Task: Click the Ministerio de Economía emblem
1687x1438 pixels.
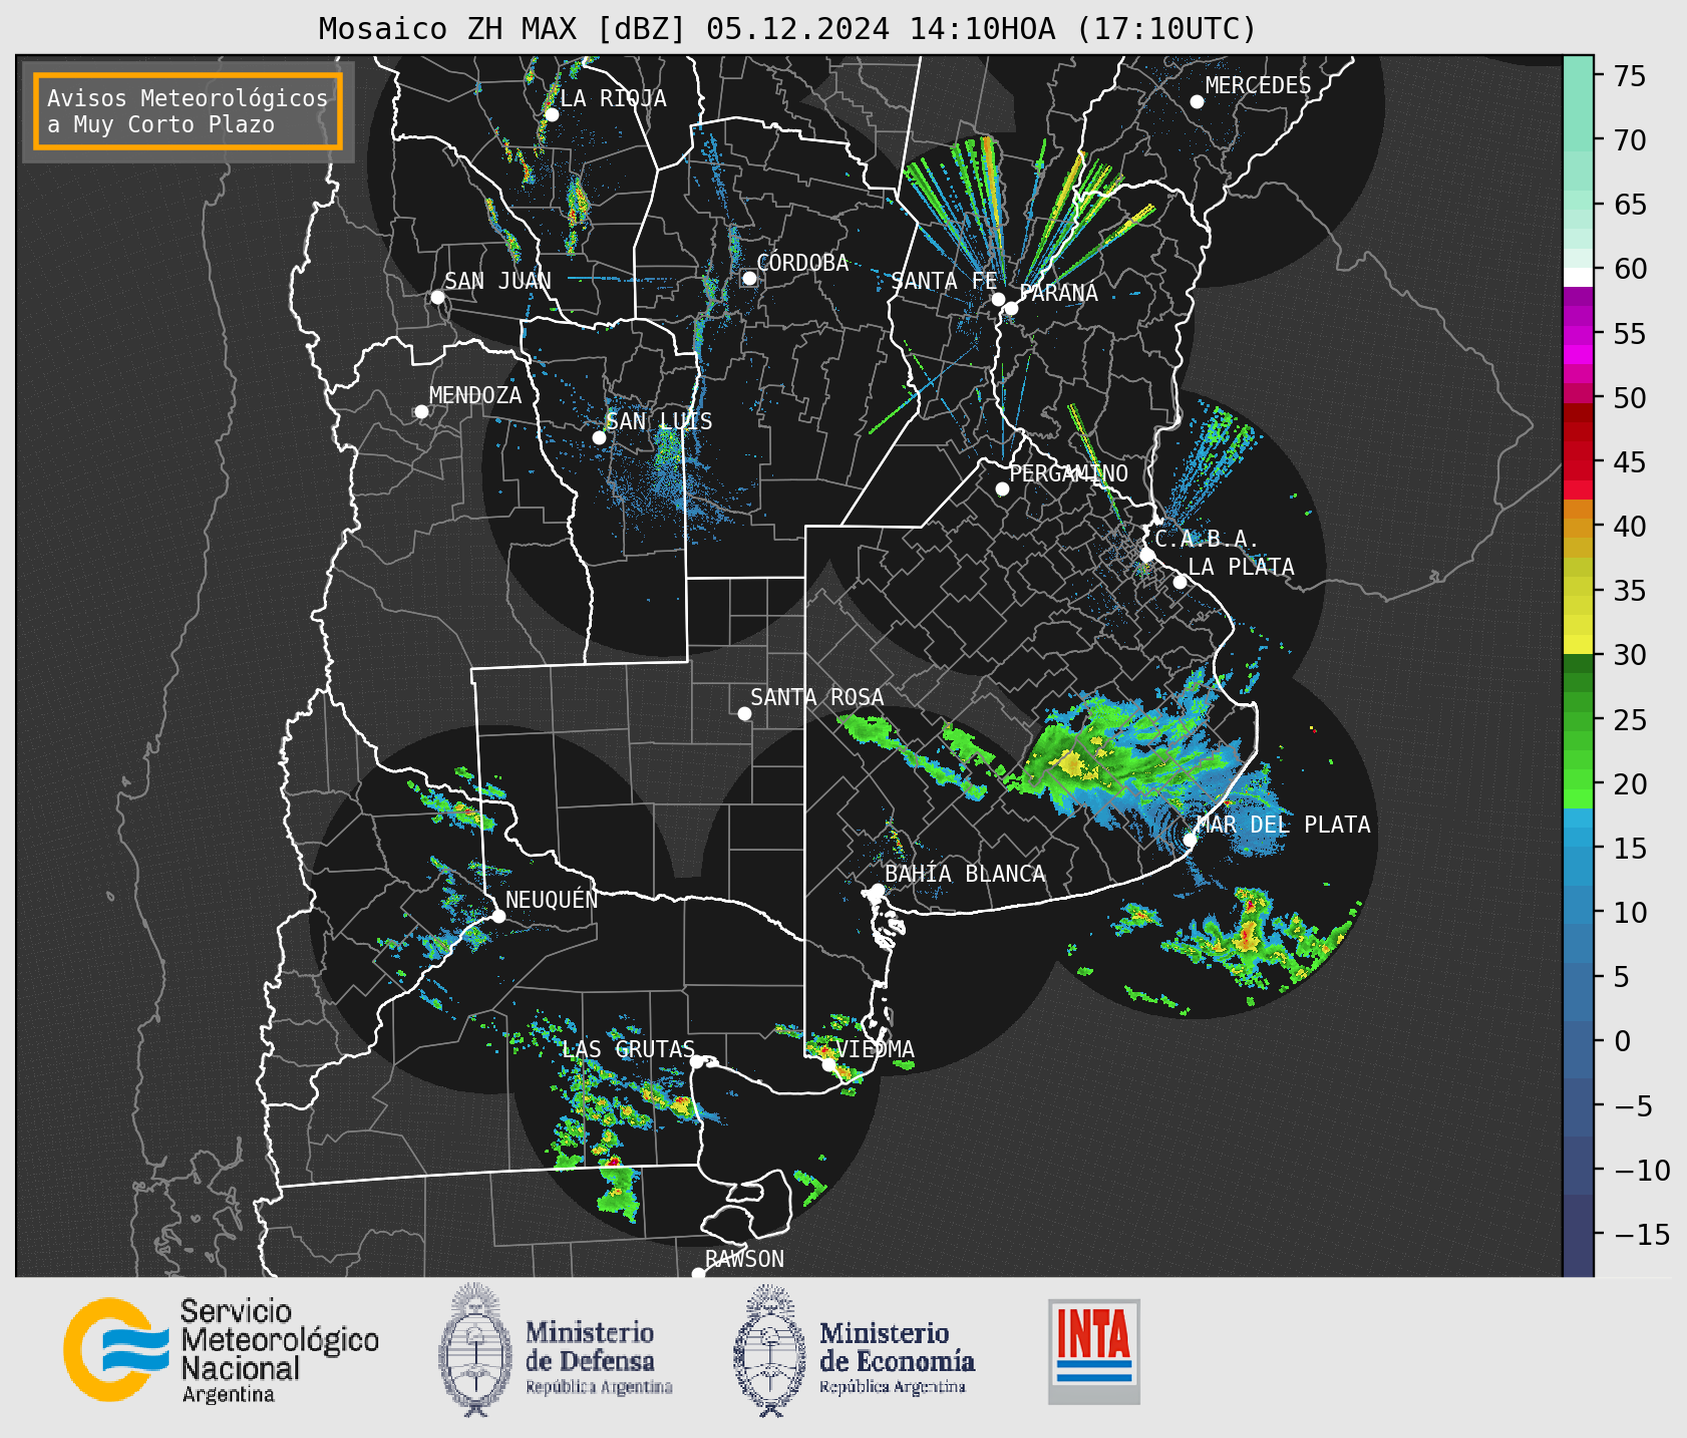Action: point(770,1350)
